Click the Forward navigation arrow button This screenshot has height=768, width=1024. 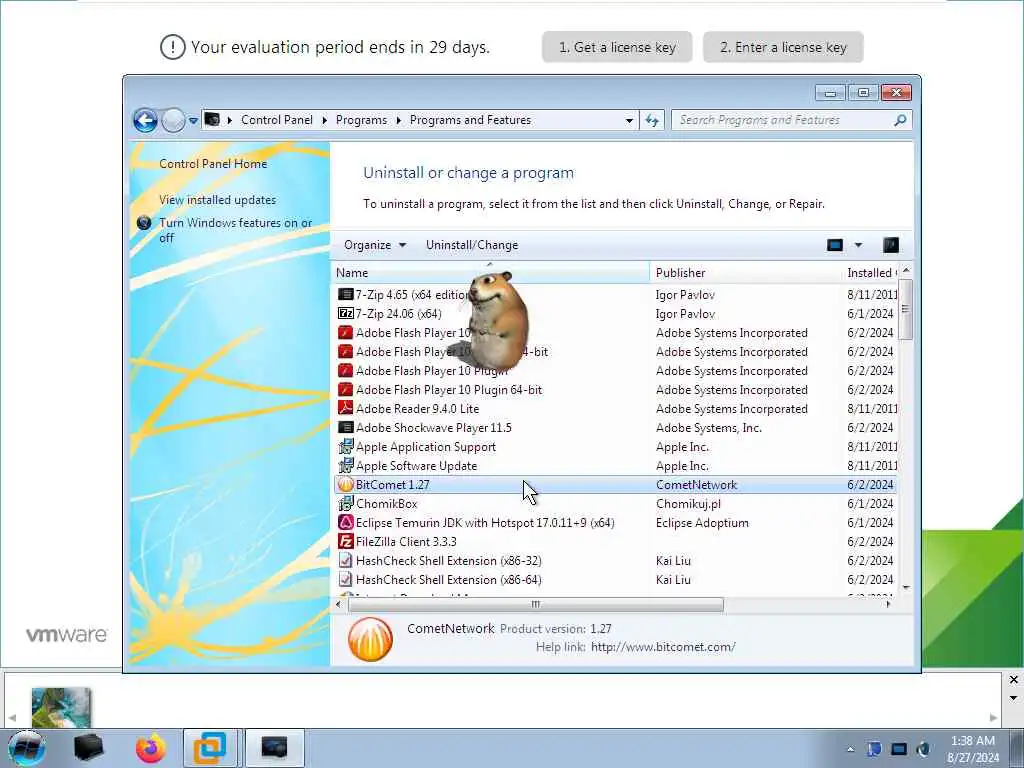tap(172, 120)
